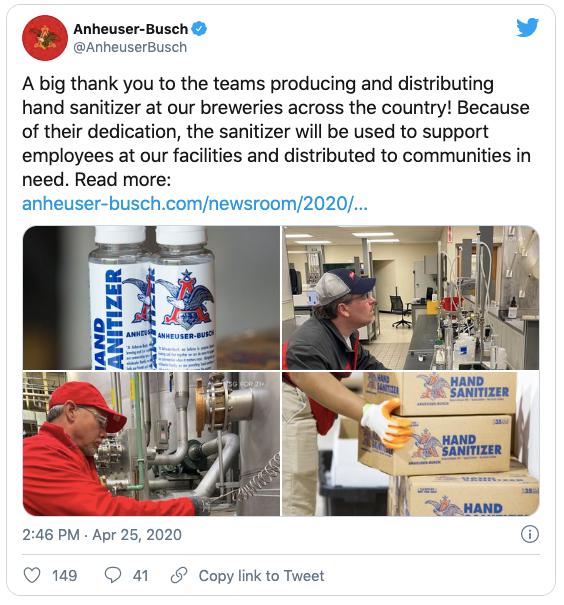Open the Anheuser-Busch profile avatar
Image resolution: width=564 pixels, height=605 pixels.
(45, 38)
